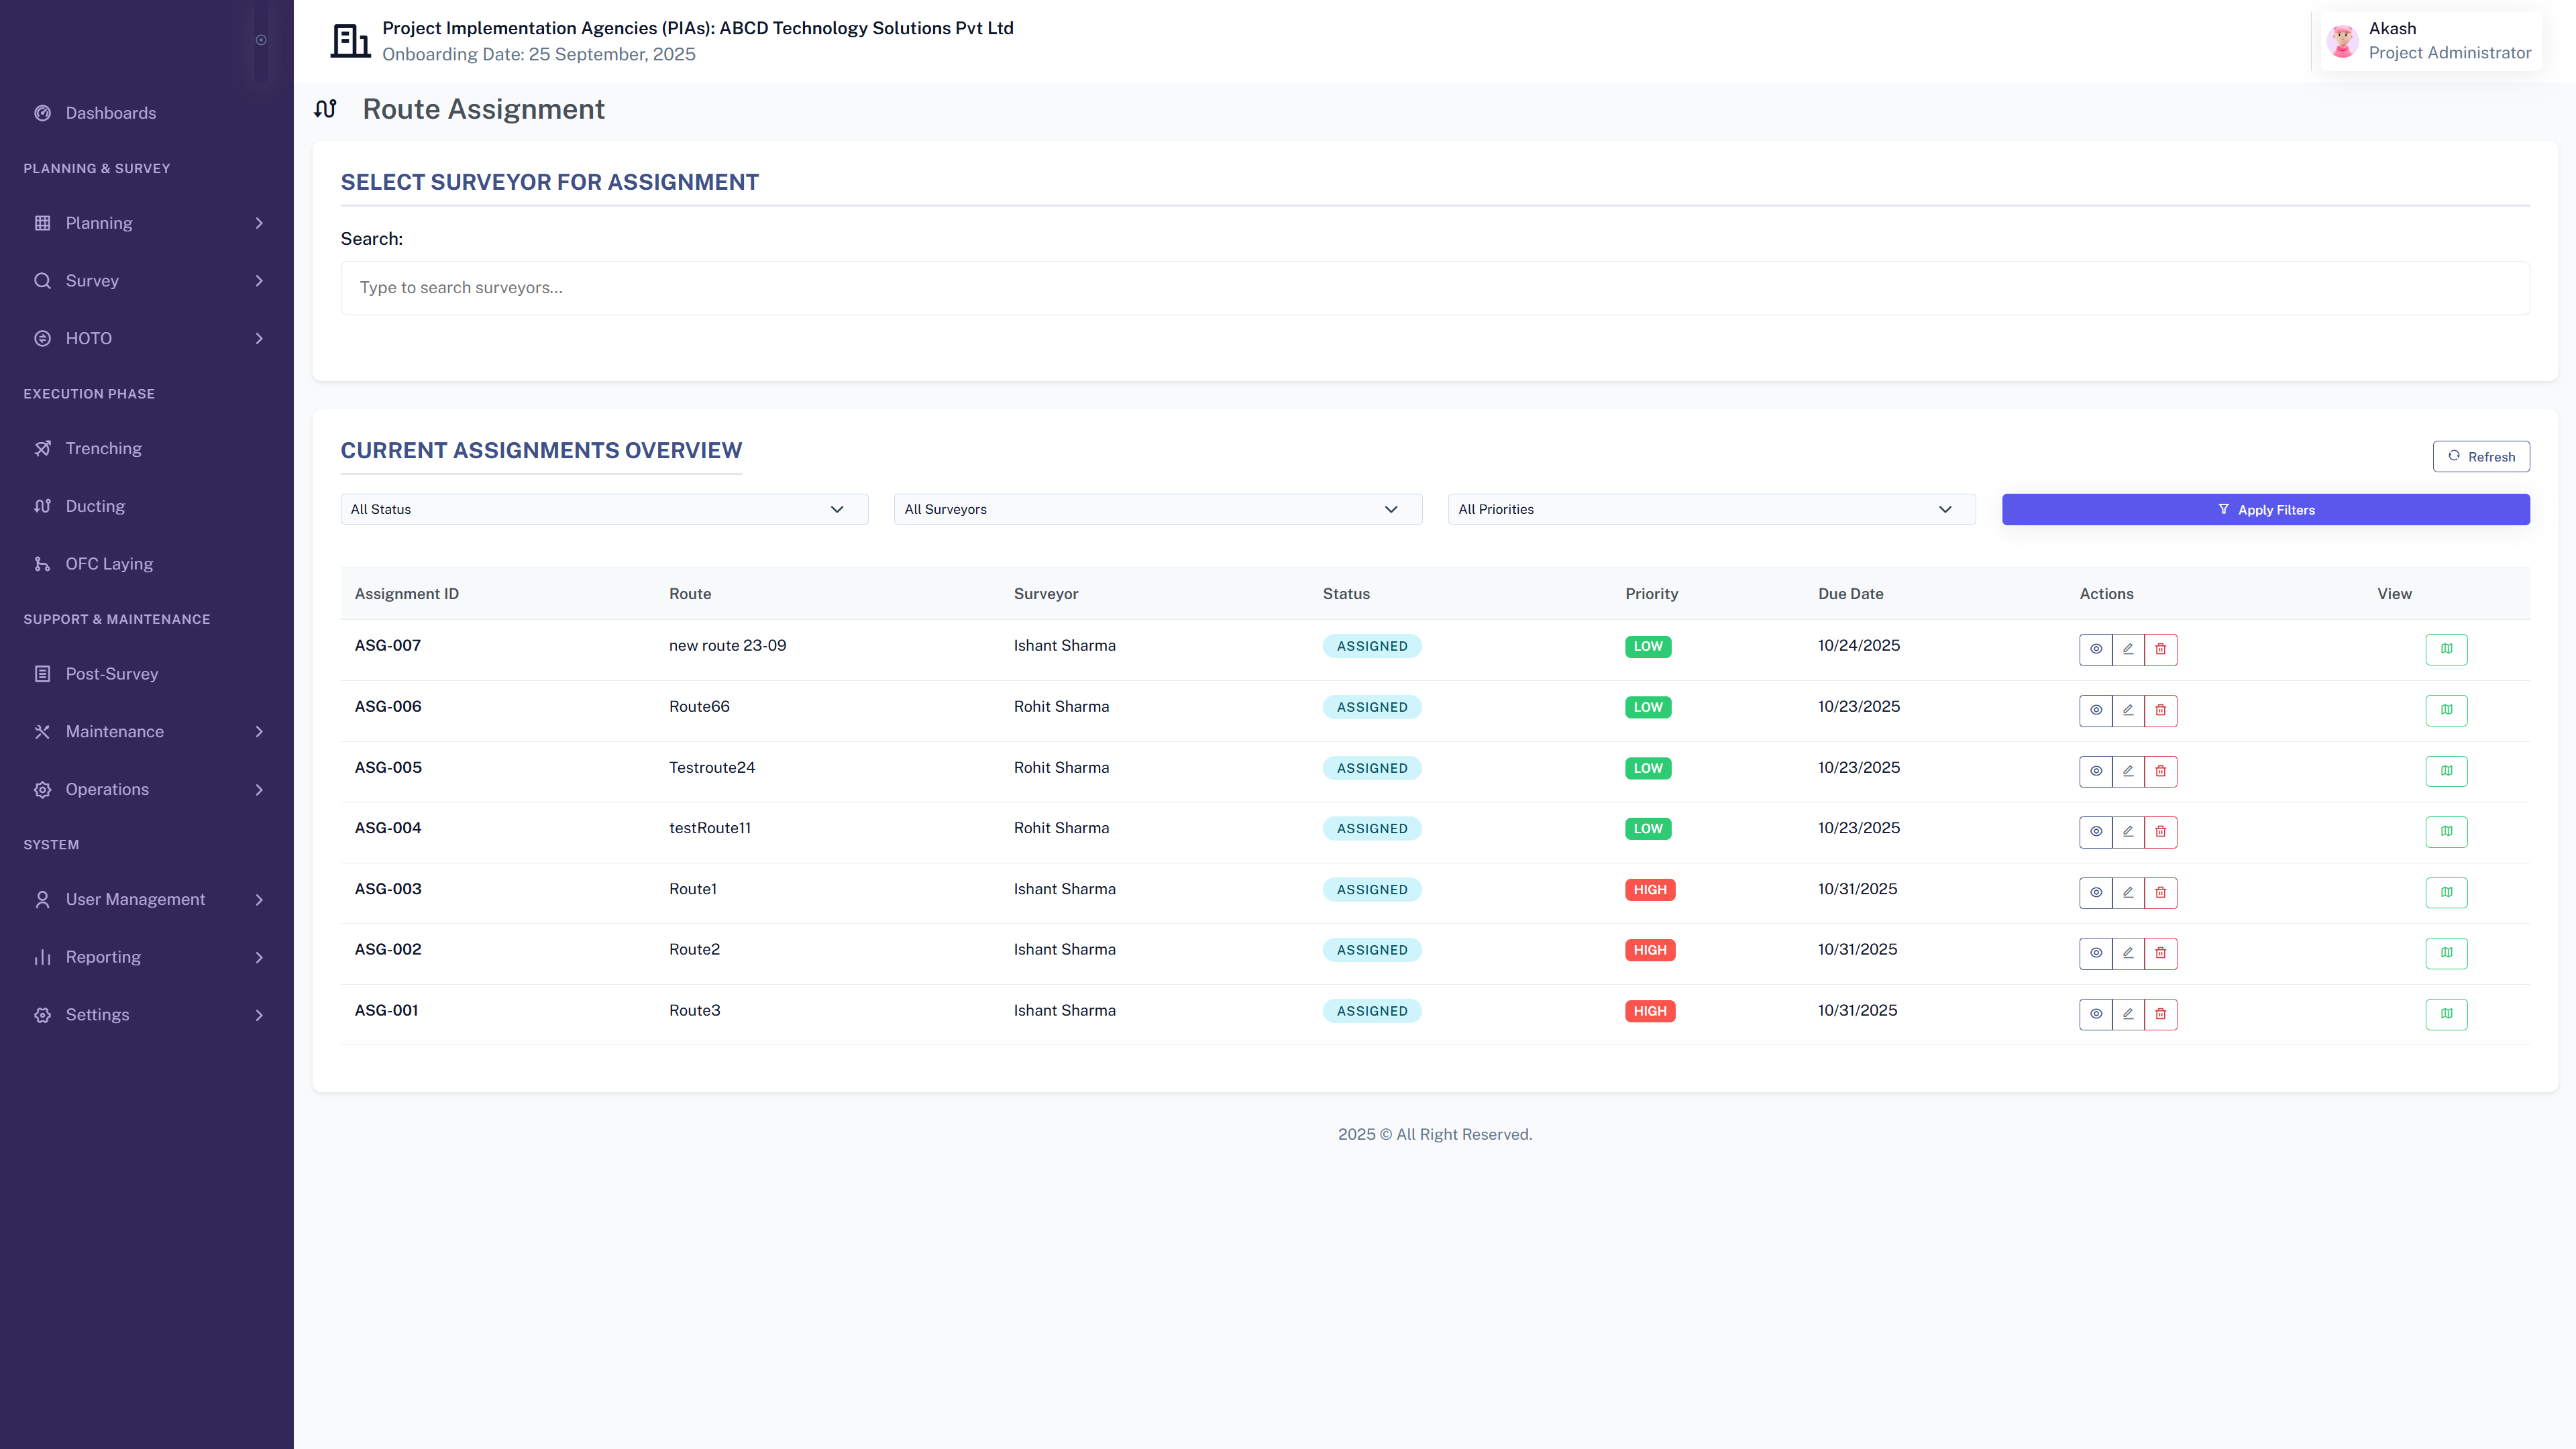Open the All Priorities dropdown
Screen dimensions: 2576x1449
click(x=1711, y=509)
